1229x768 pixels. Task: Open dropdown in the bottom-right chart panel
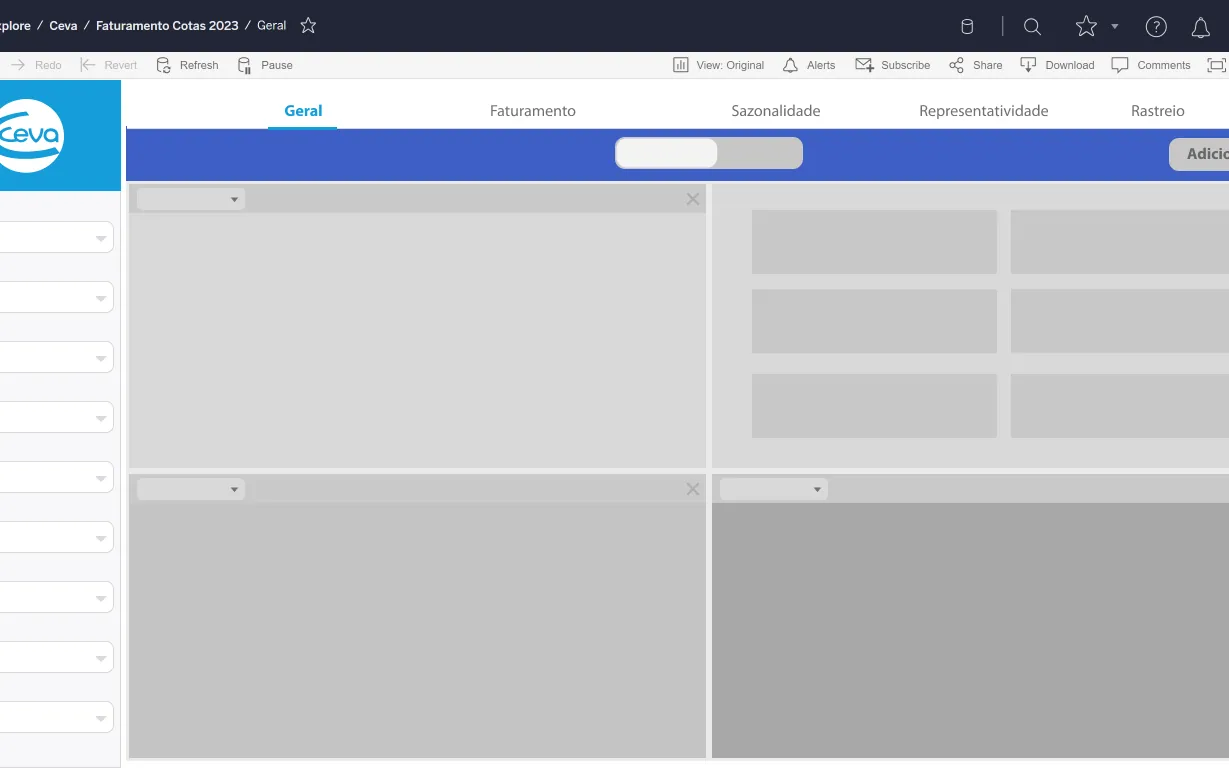tap(774, 489)
